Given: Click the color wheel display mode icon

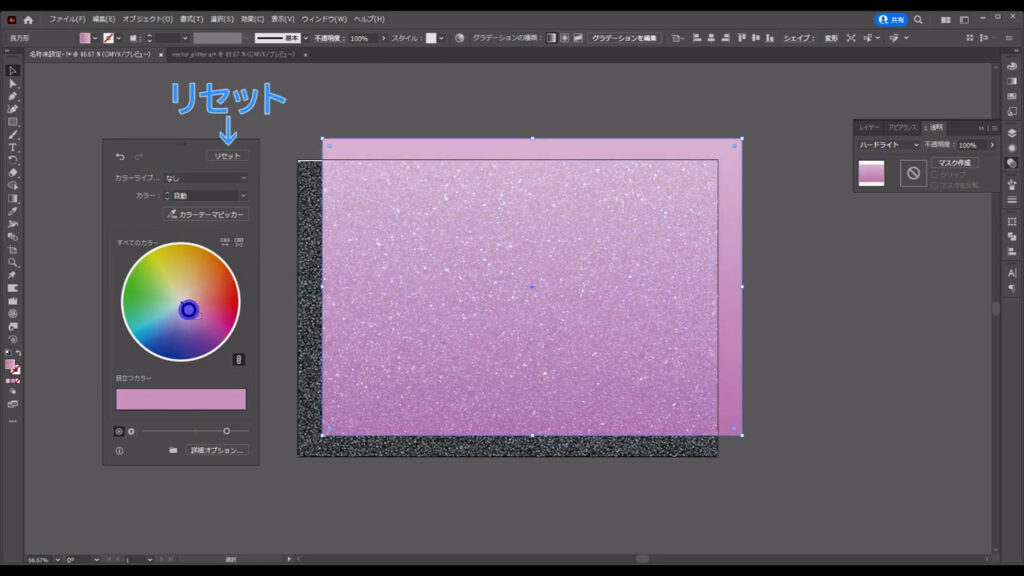Looking at the screenshot, I should tap(224, 241).
